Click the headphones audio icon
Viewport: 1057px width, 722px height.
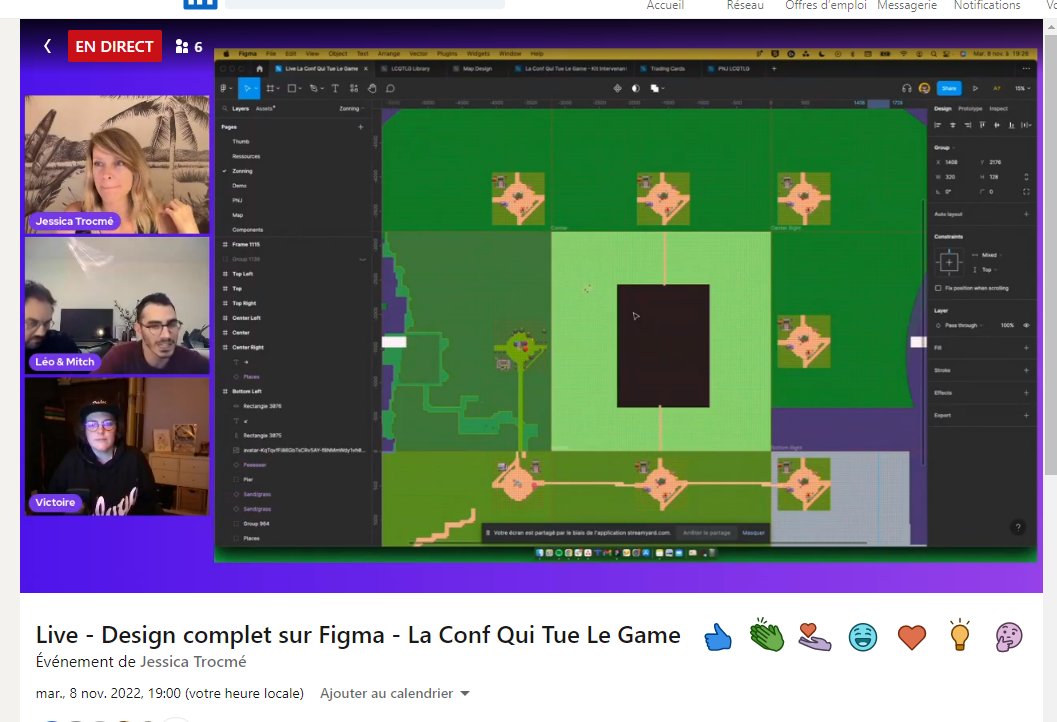point(907,88)
